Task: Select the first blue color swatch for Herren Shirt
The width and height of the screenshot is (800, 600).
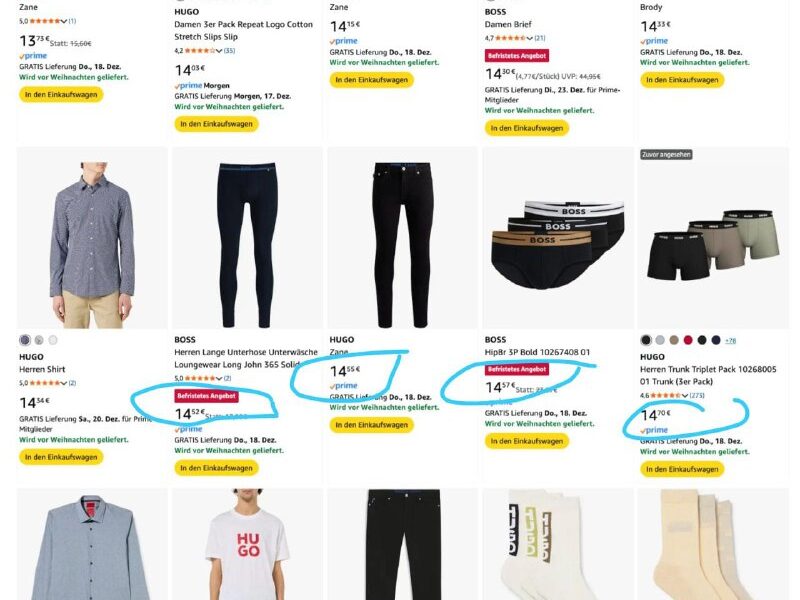Action: (25, 340)
